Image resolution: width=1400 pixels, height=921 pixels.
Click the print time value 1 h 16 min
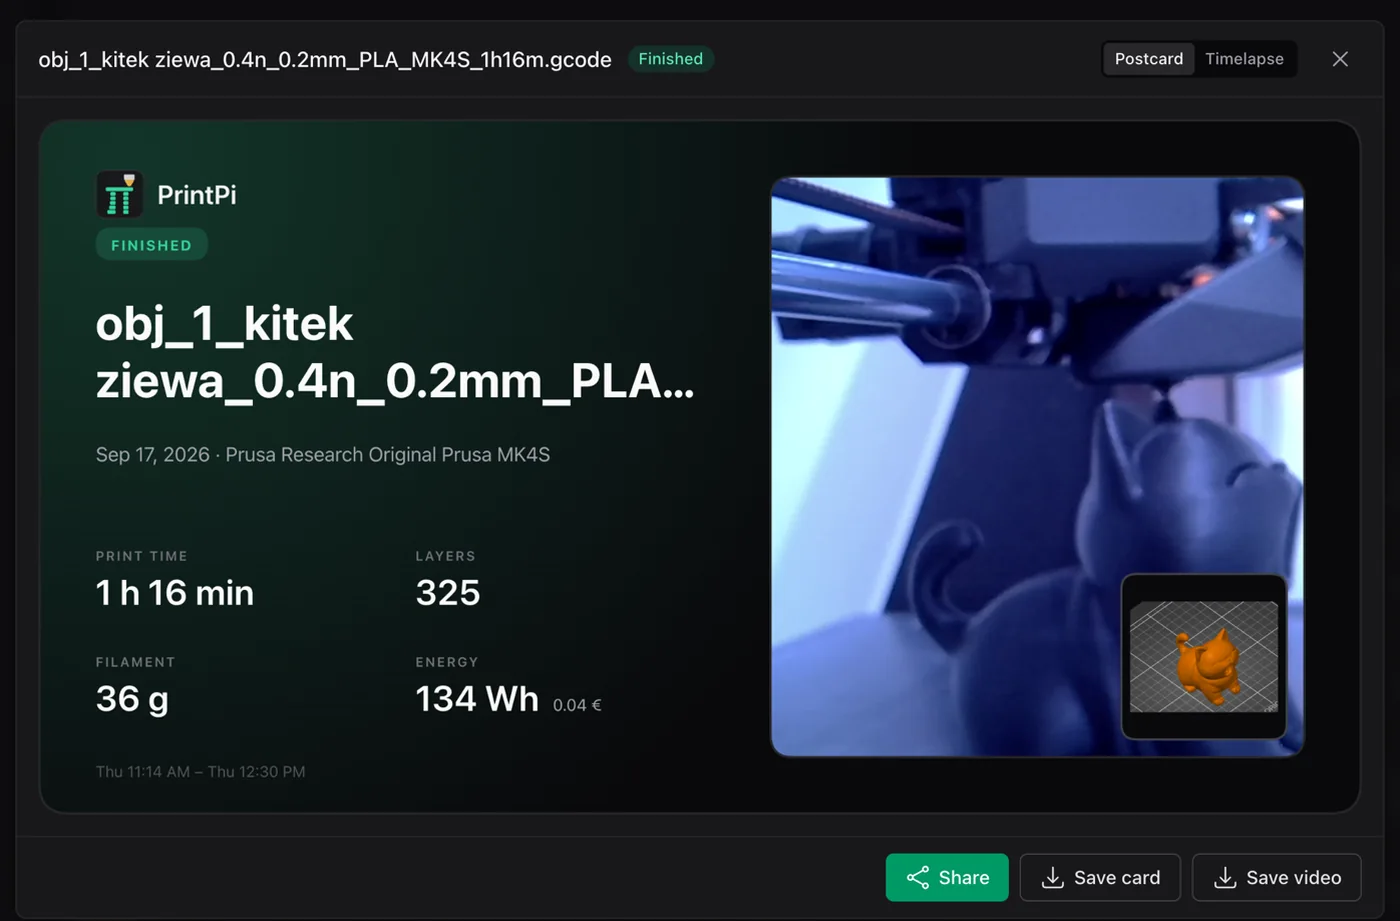tap(175, 593)
